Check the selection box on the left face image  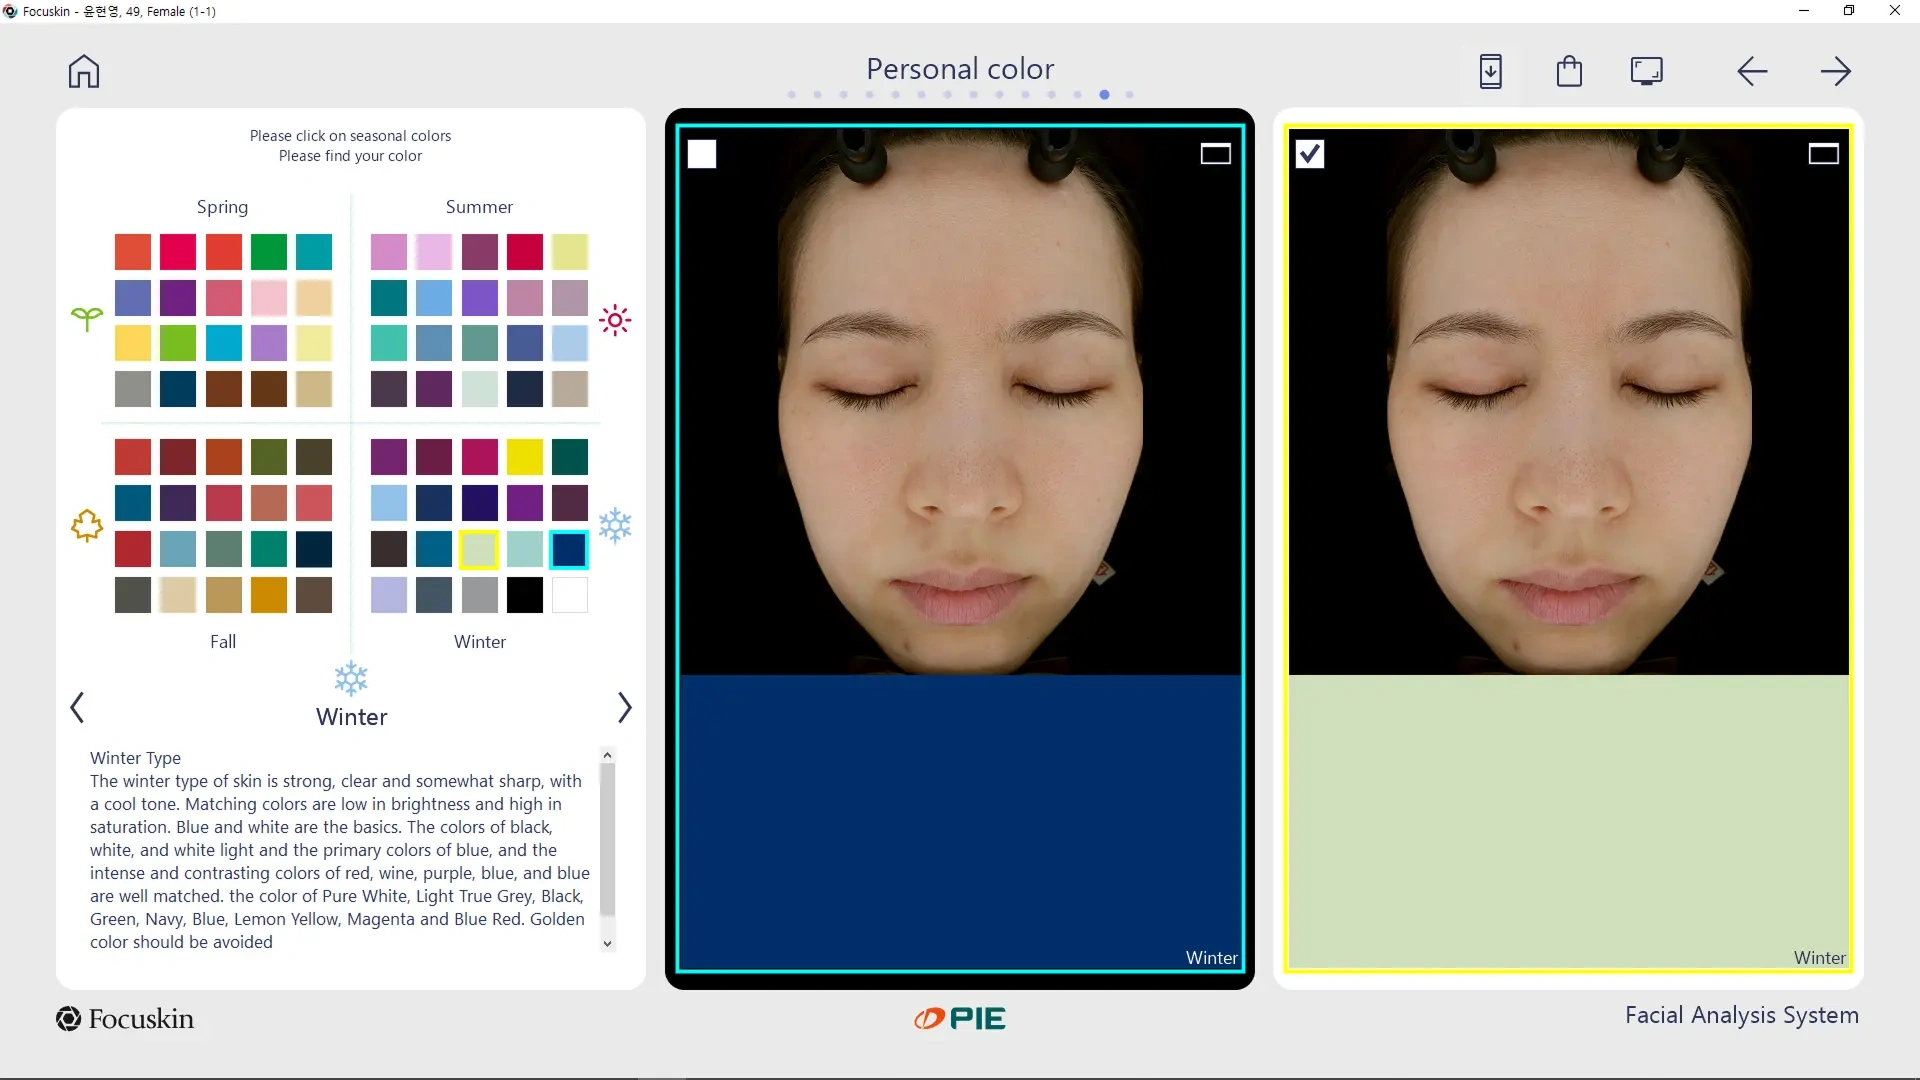click(702, 153)
